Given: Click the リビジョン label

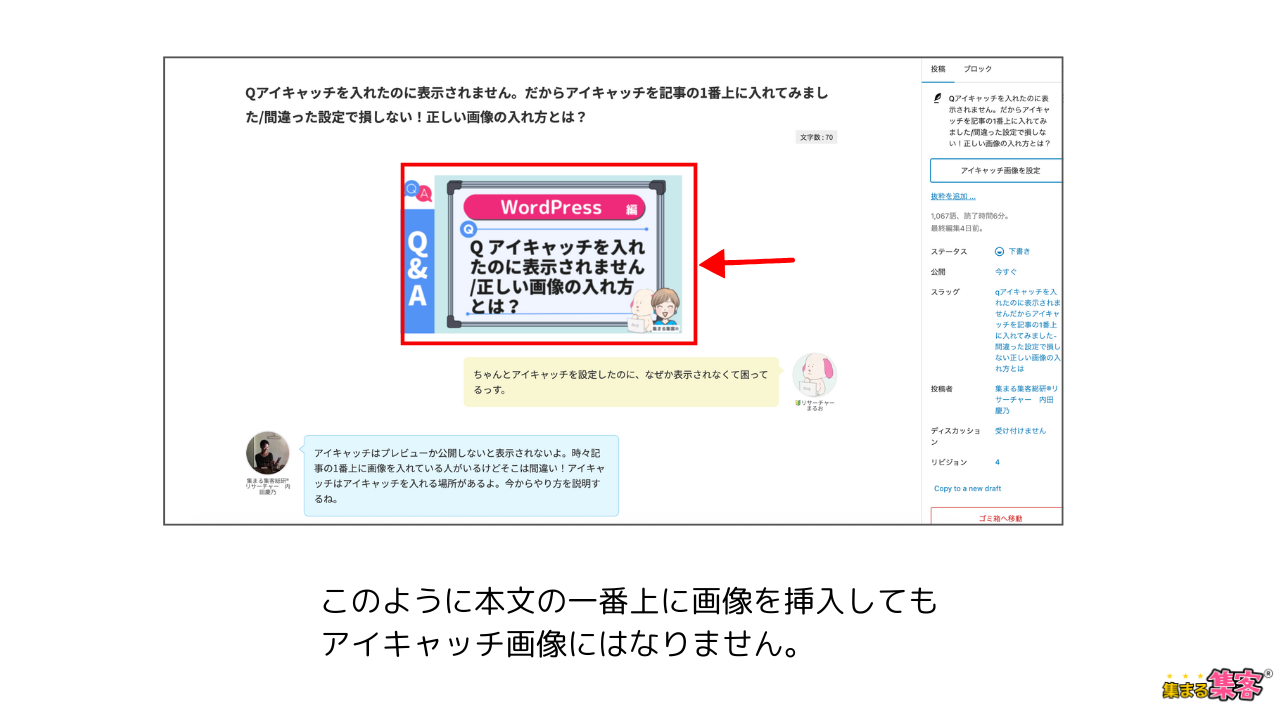Looking at the screenshot, I should click(949, 462).
